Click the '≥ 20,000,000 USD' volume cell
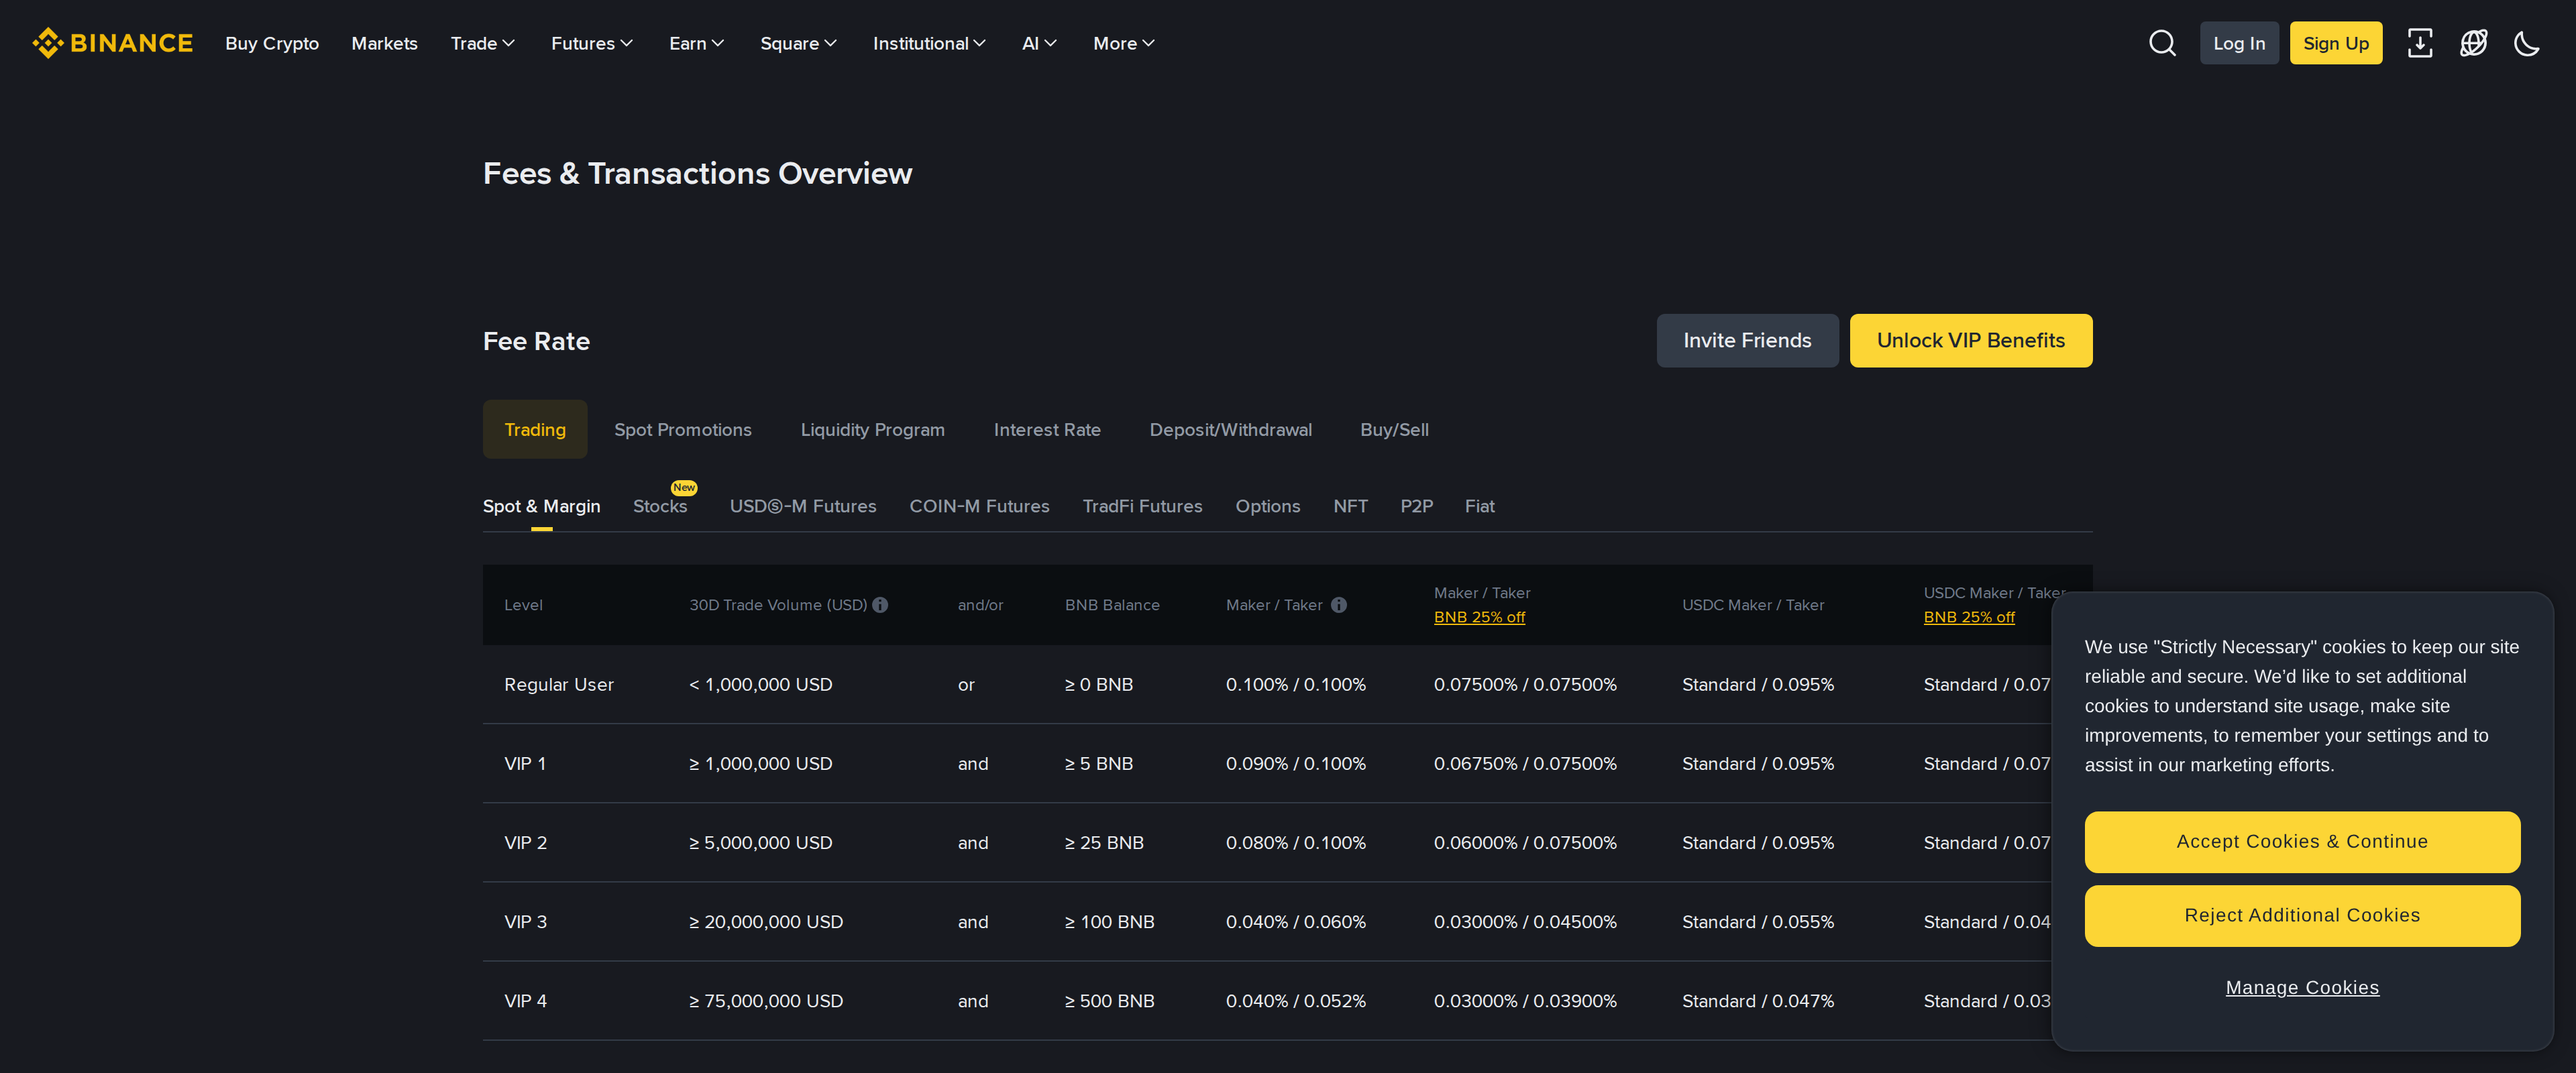2576x1073 pixels. click(766, 921)
